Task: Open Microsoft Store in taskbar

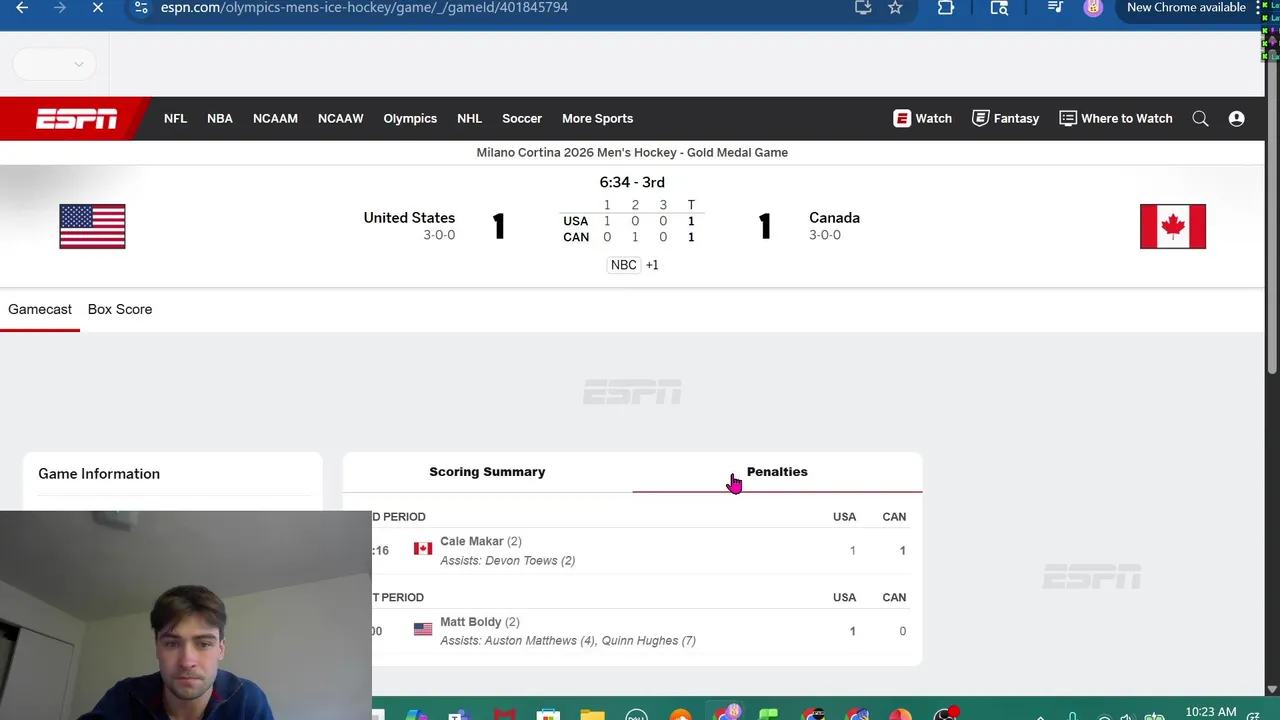Action: pos(547,714)
